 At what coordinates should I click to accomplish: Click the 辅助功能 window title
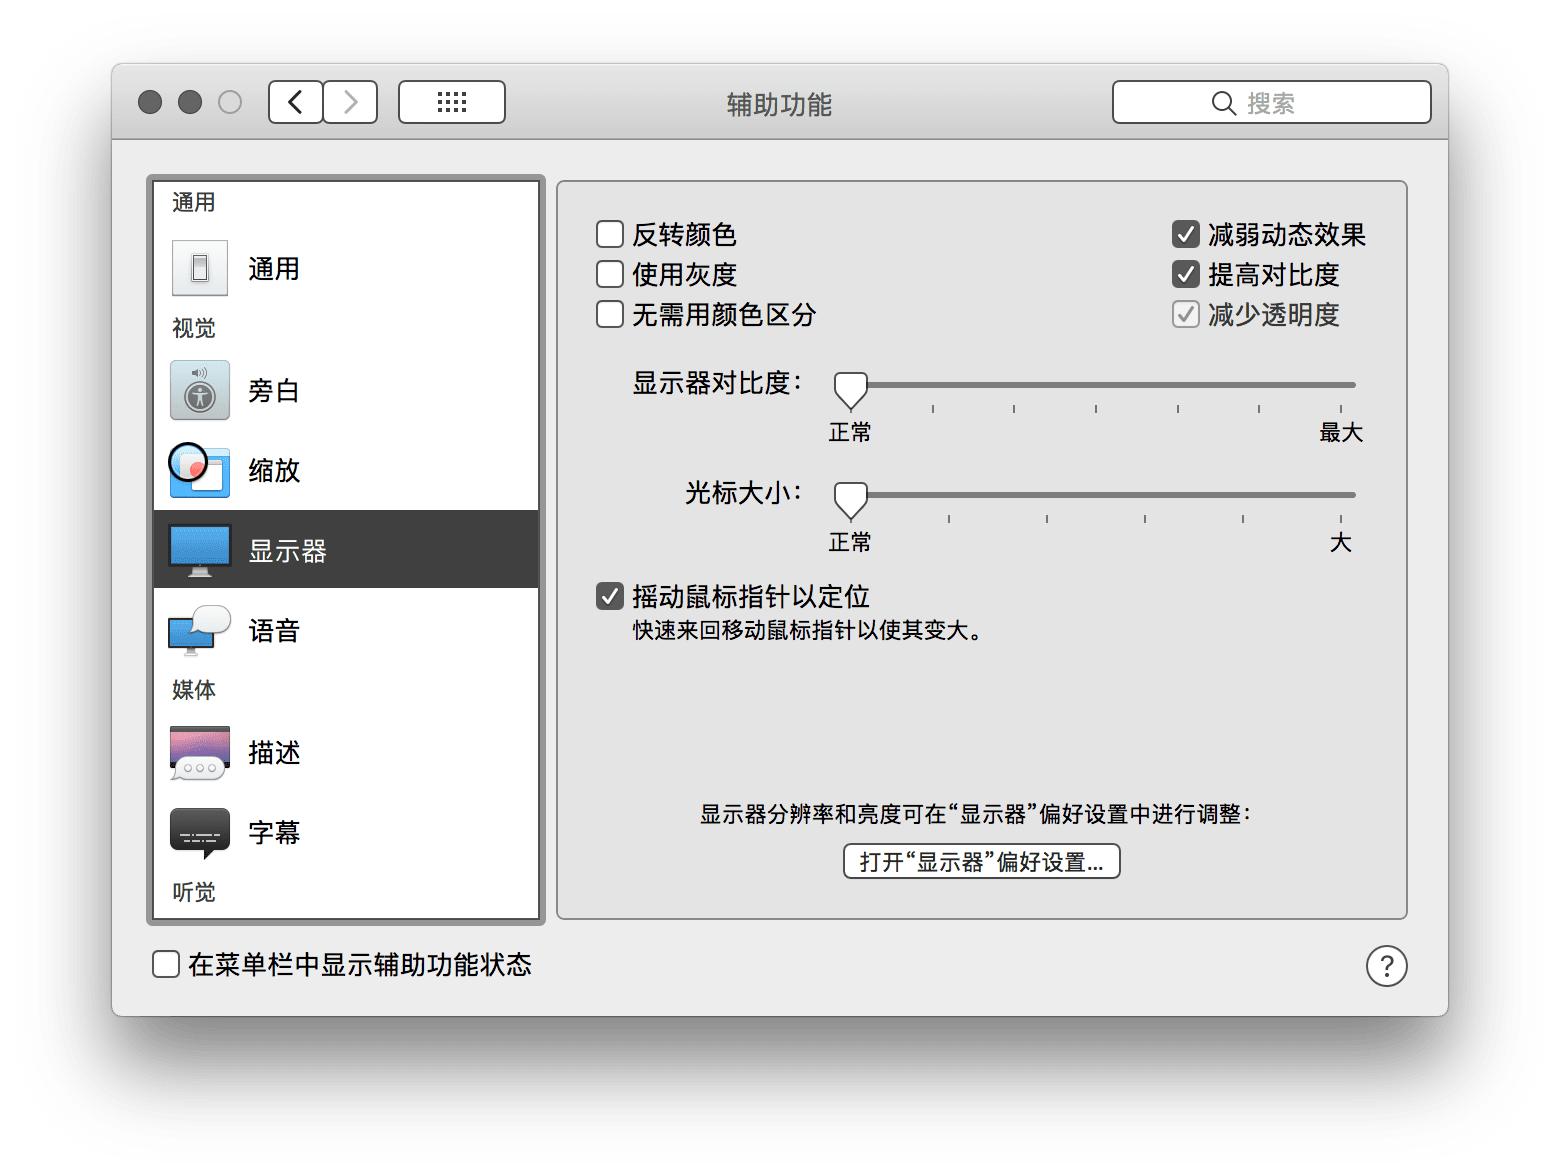(x=779, y=104)
